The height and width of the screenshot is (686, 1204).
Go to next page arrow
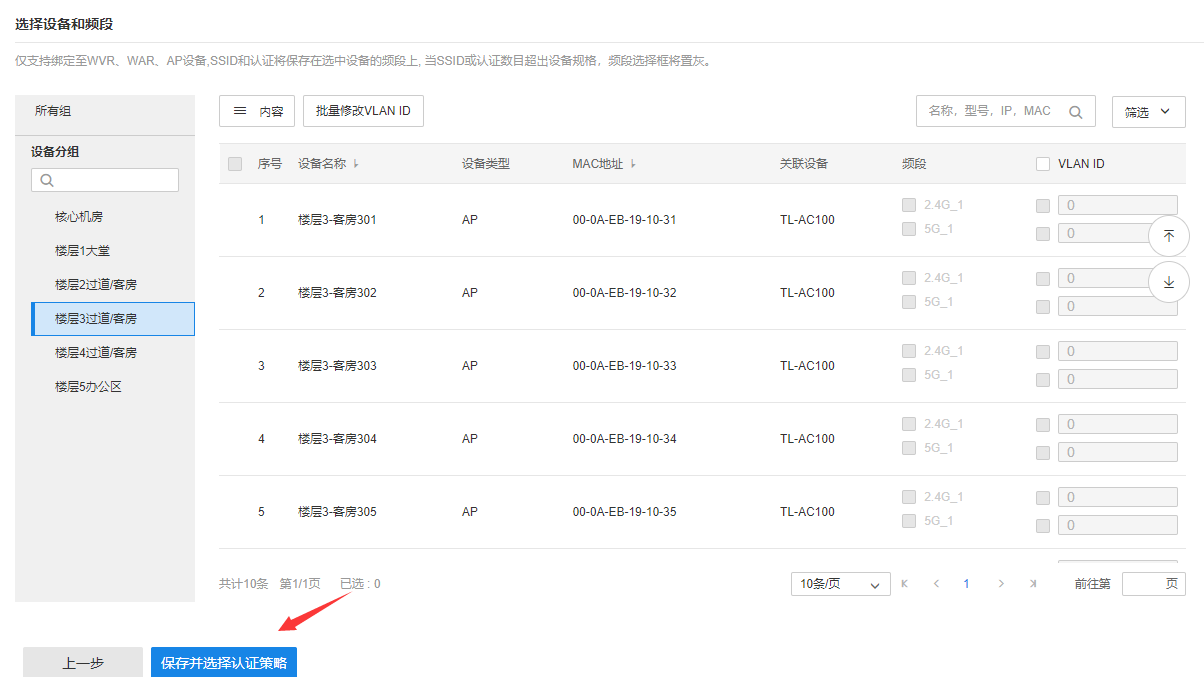[x=1001, y=584]
